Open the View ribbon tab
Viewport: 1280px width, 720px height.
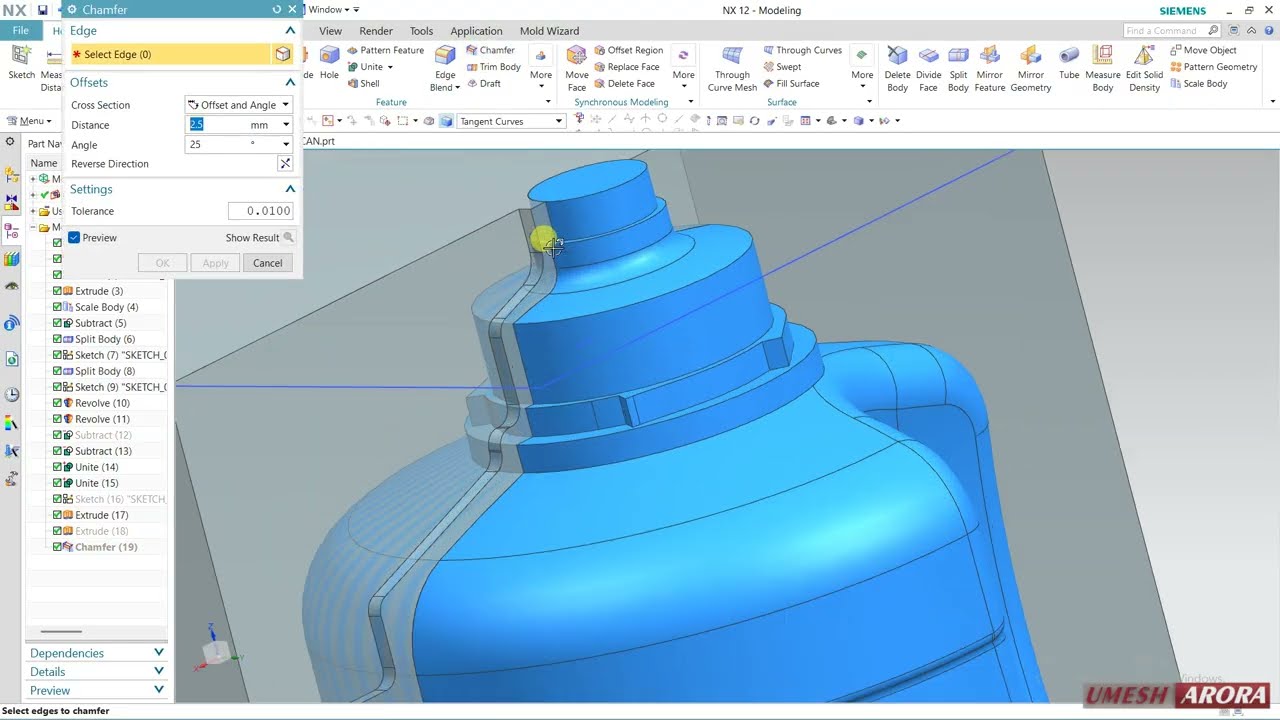coord(330,31)
